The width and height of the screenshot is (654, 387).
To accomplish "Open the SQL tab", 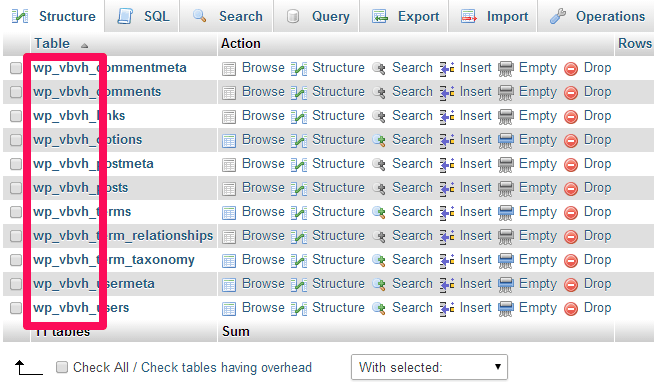I will [142, 16].
